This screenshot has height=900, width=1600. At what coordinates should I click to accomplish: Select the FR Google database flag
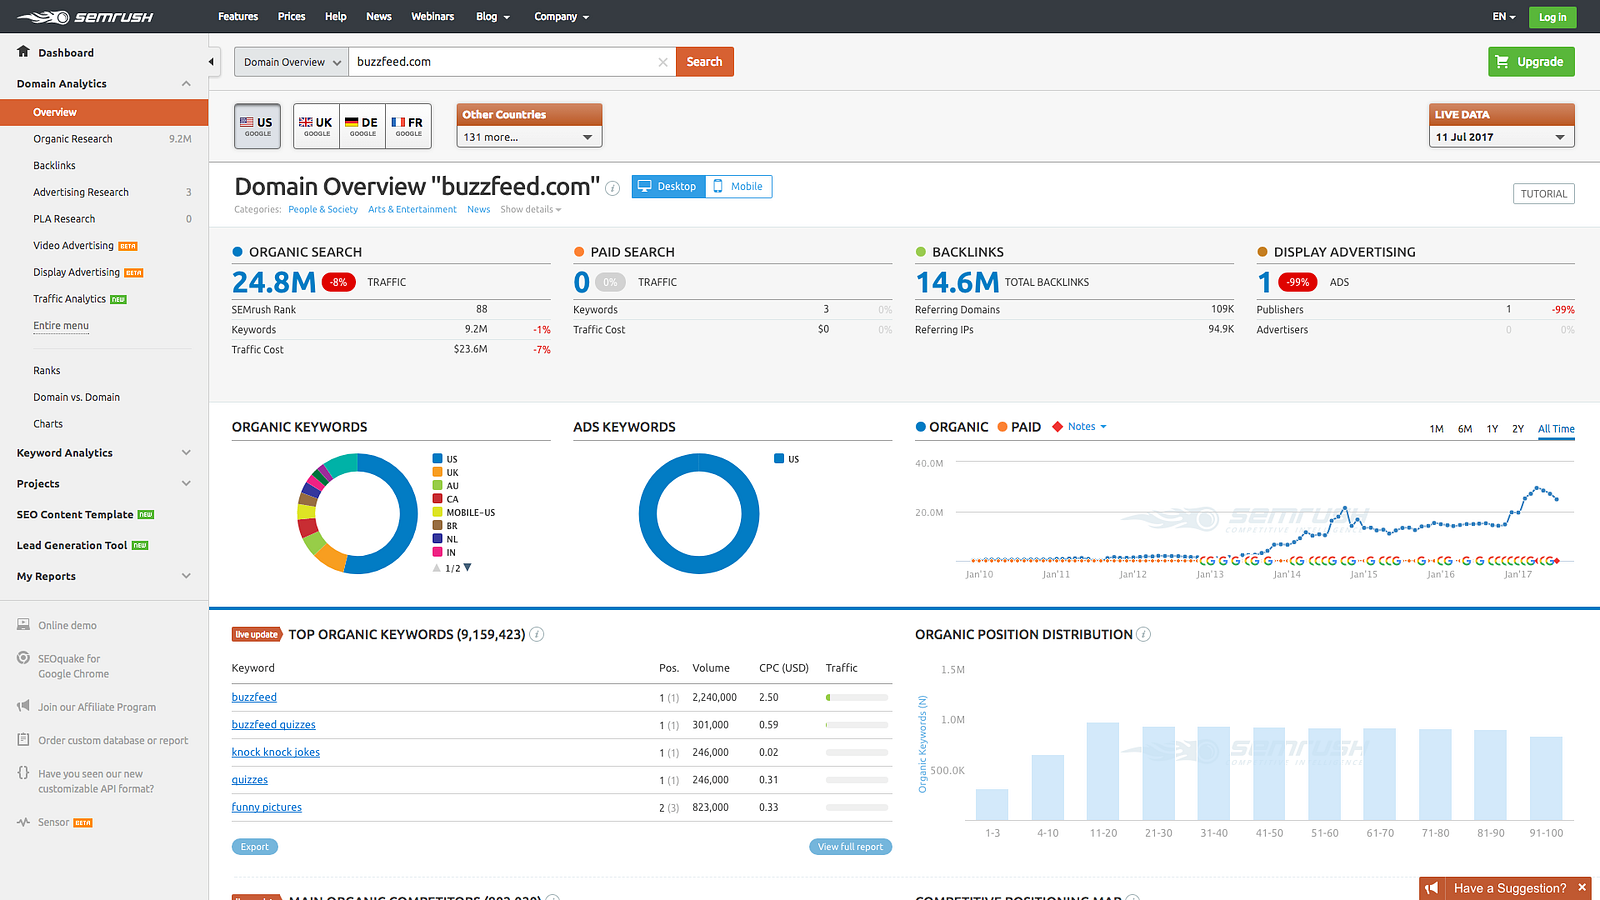pos(408,126)
